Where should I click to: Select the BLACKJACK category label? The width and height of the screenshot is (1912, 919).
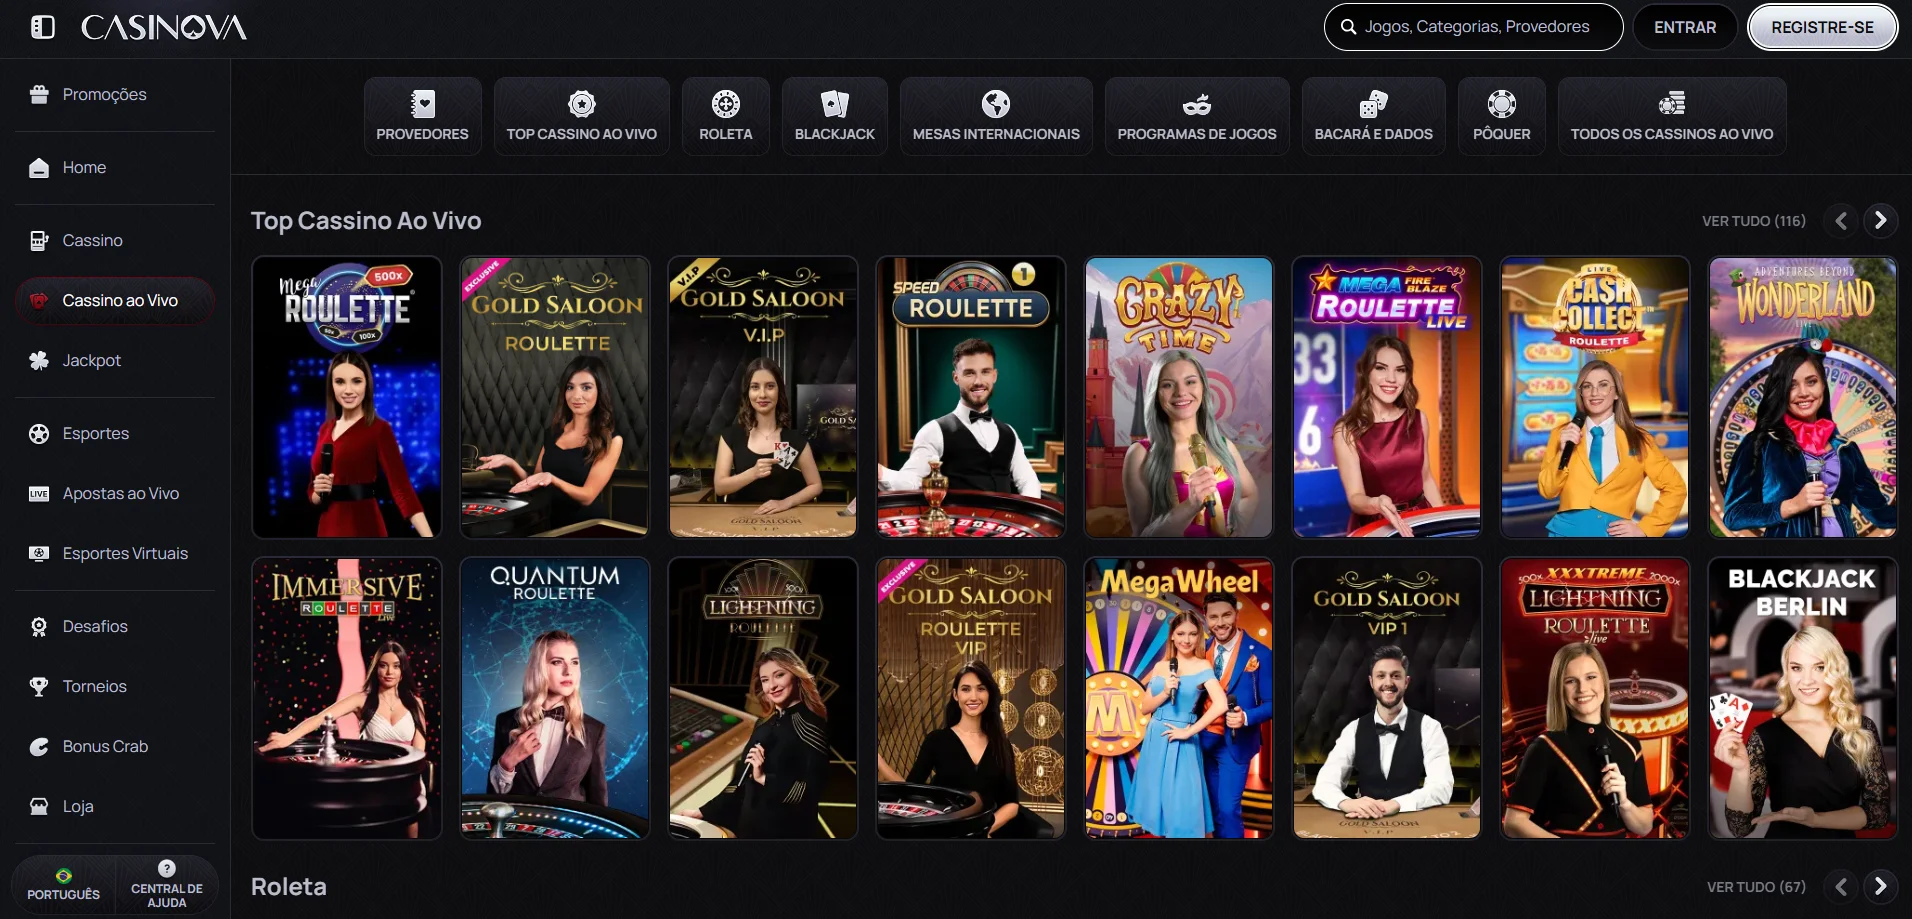pos(835,134)
